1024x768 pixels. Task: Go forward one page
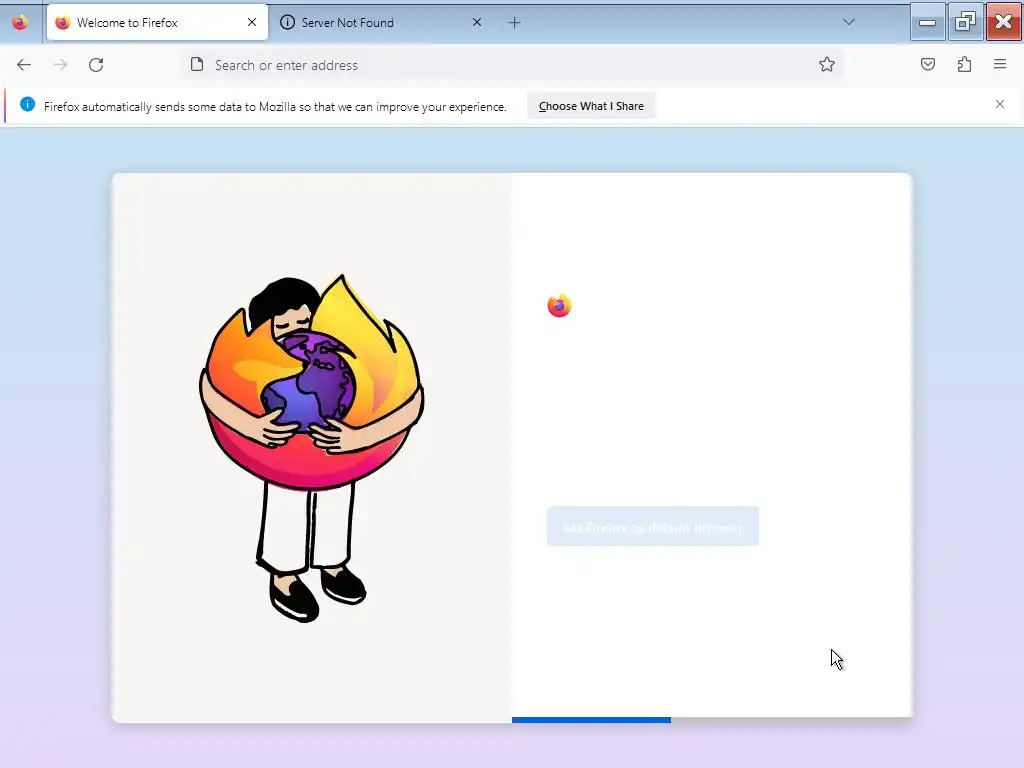[x=60, y=65]
